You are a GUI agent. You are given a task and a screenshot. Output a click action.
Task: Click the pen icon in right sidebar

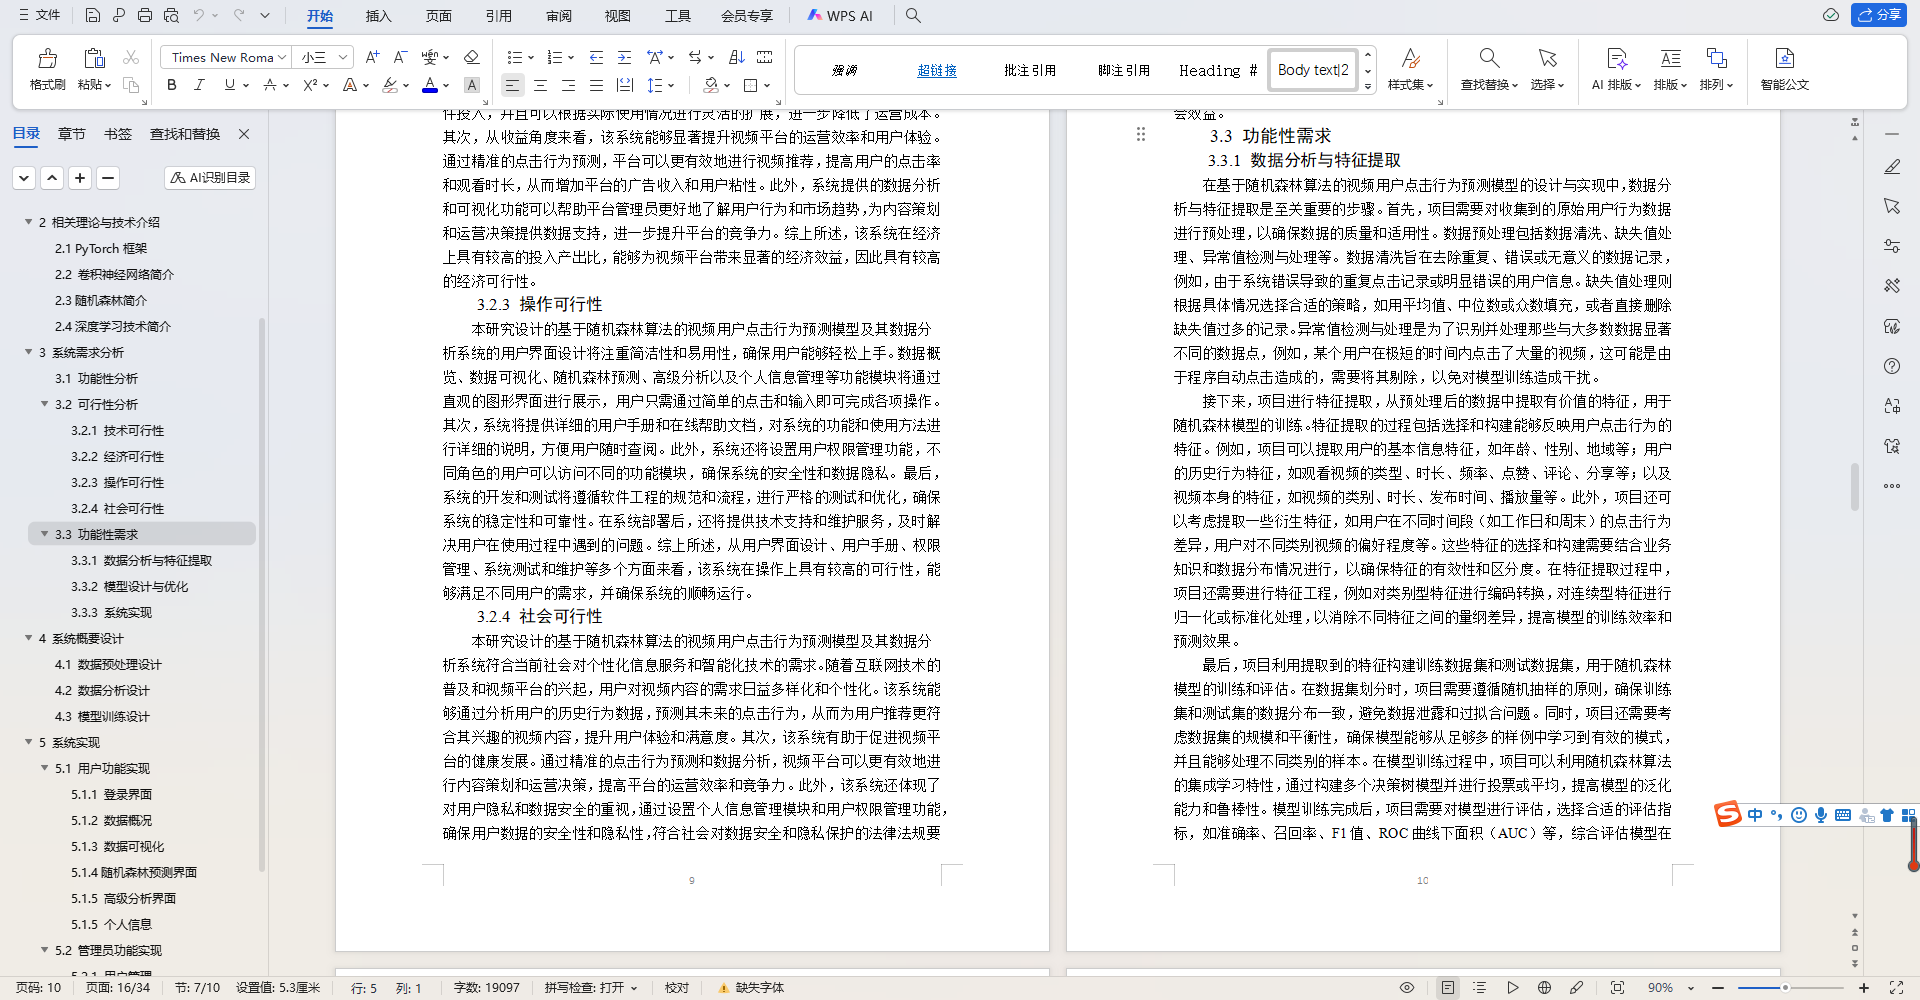click(x=1892, y=167)
